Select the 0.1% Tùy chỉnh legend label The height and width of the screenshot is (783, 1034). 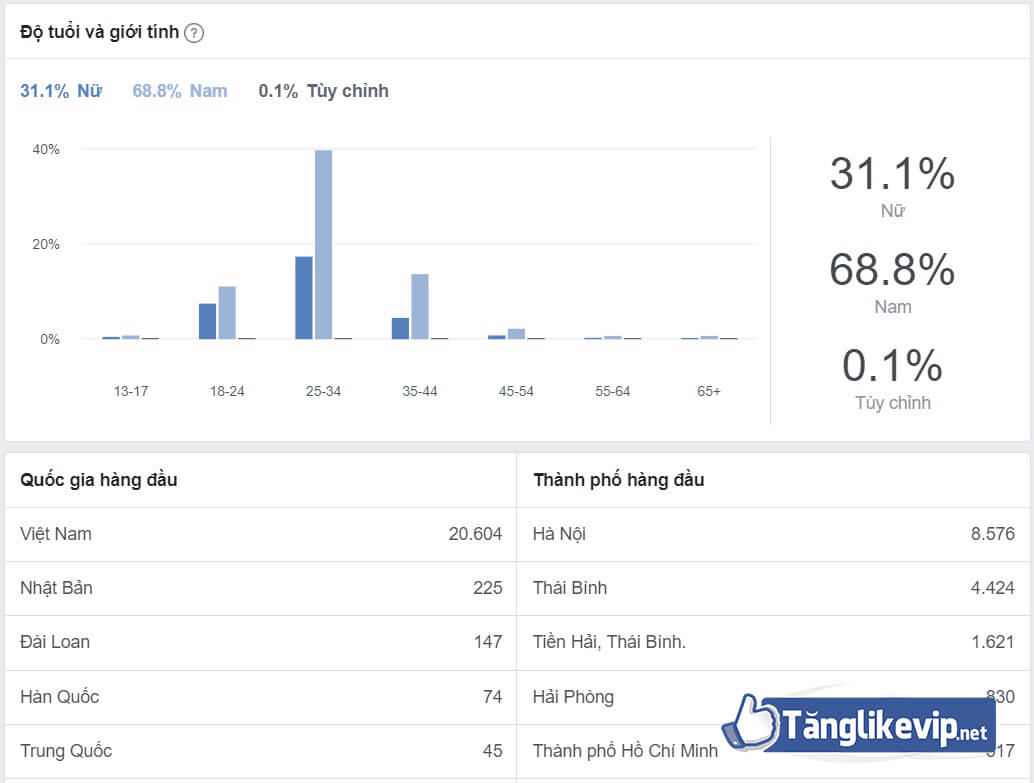click(x=323, y=91)
